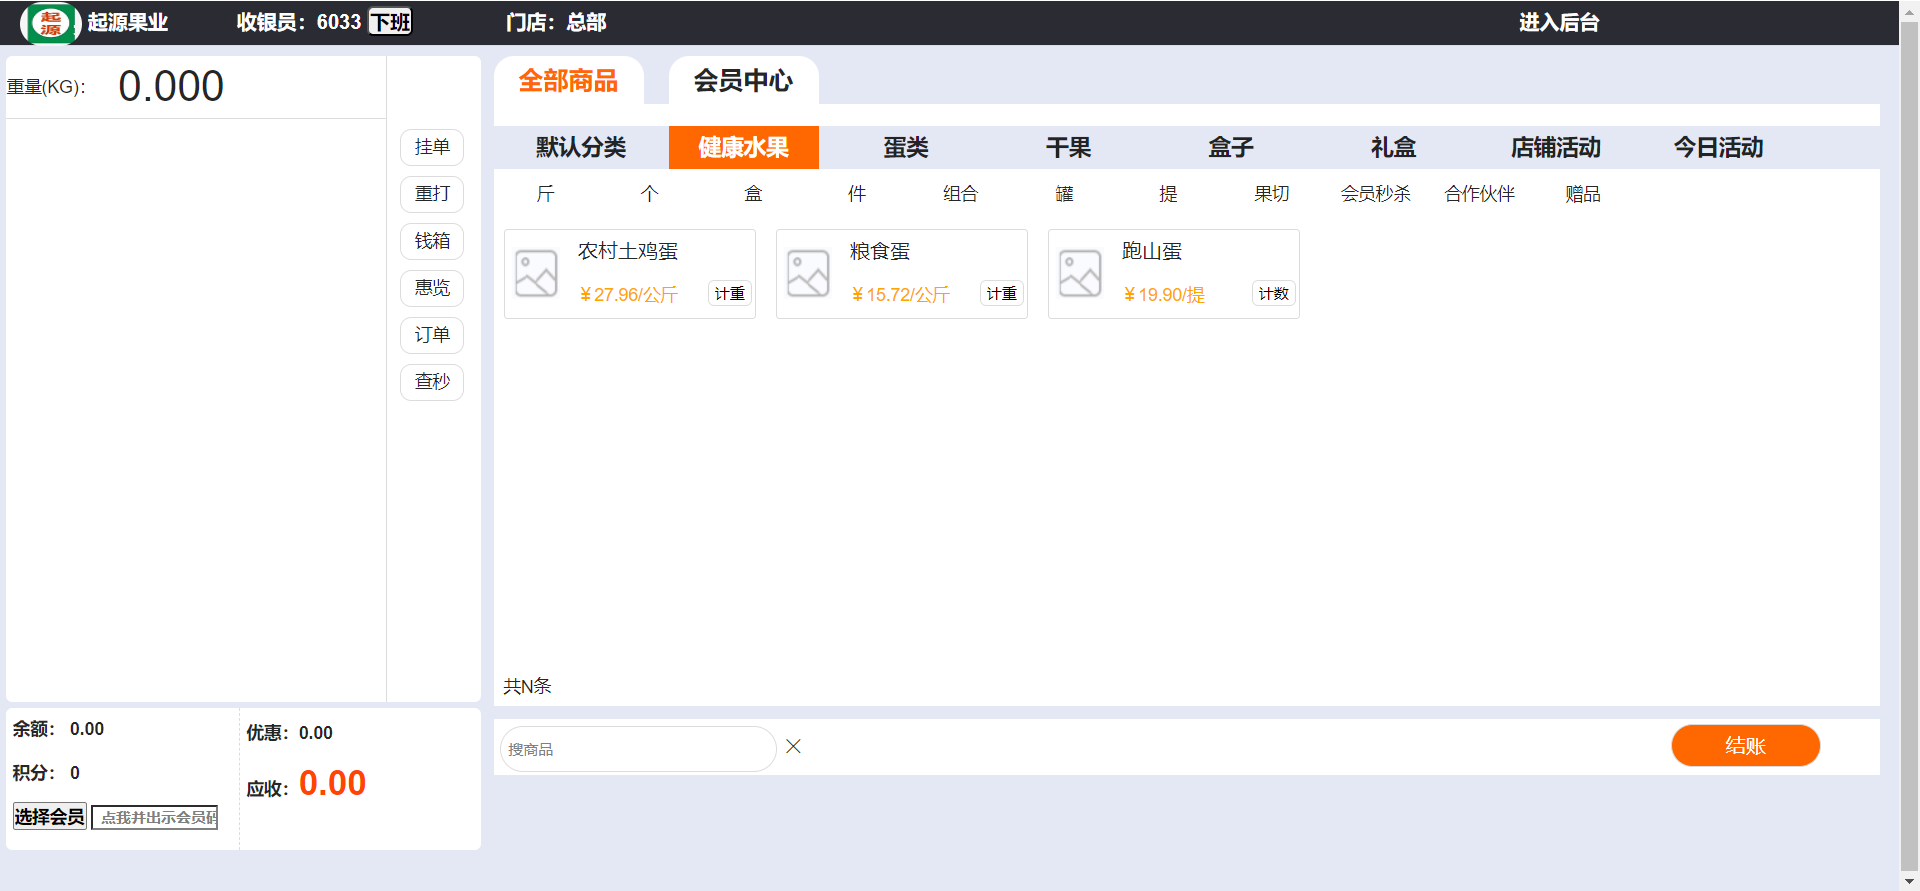Open 进入后台 backend link
The height and width of the screenshot is (891, 1920).
(x=1559, y=22)
